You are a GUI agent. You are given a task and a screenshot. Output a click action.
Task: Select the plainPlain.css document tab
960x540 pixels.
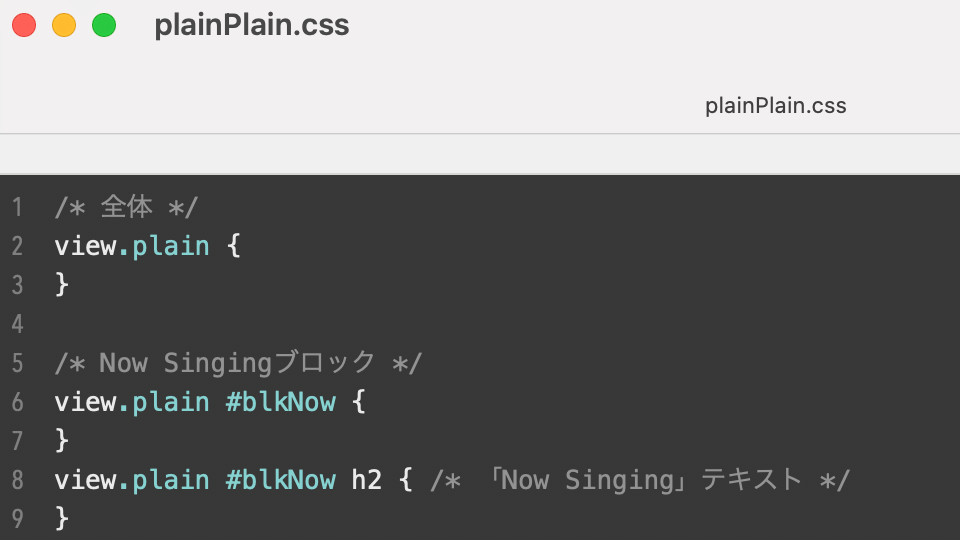coord(775,106)
